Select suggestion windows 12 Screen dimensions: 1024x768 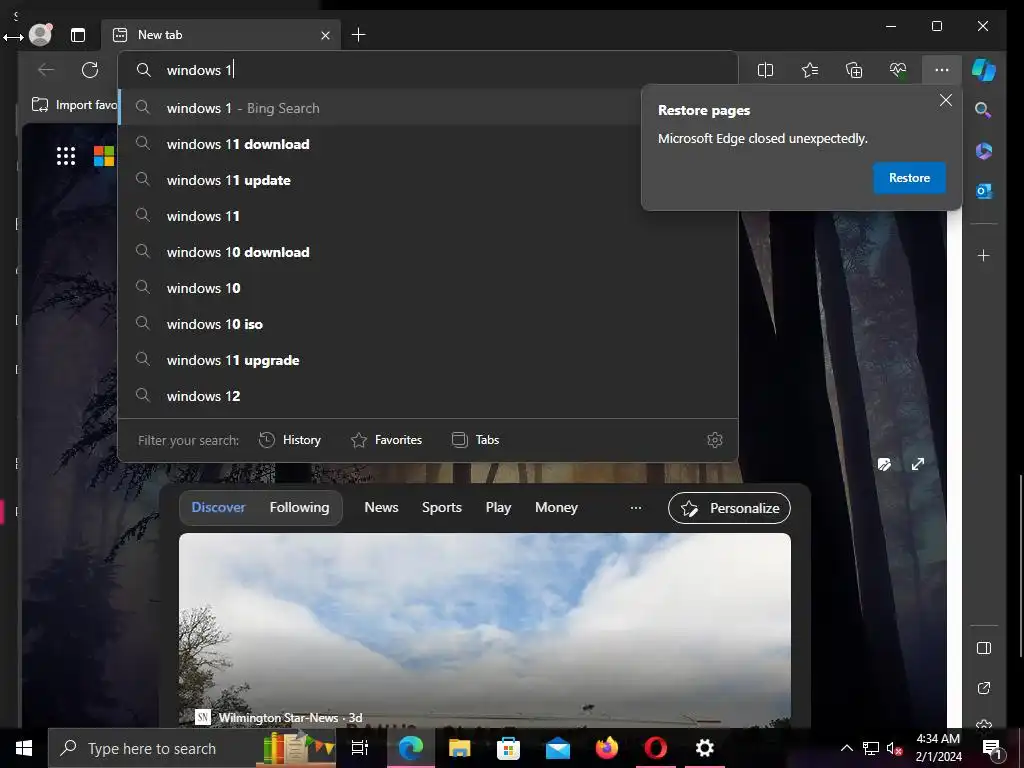(x=428, y=396)
